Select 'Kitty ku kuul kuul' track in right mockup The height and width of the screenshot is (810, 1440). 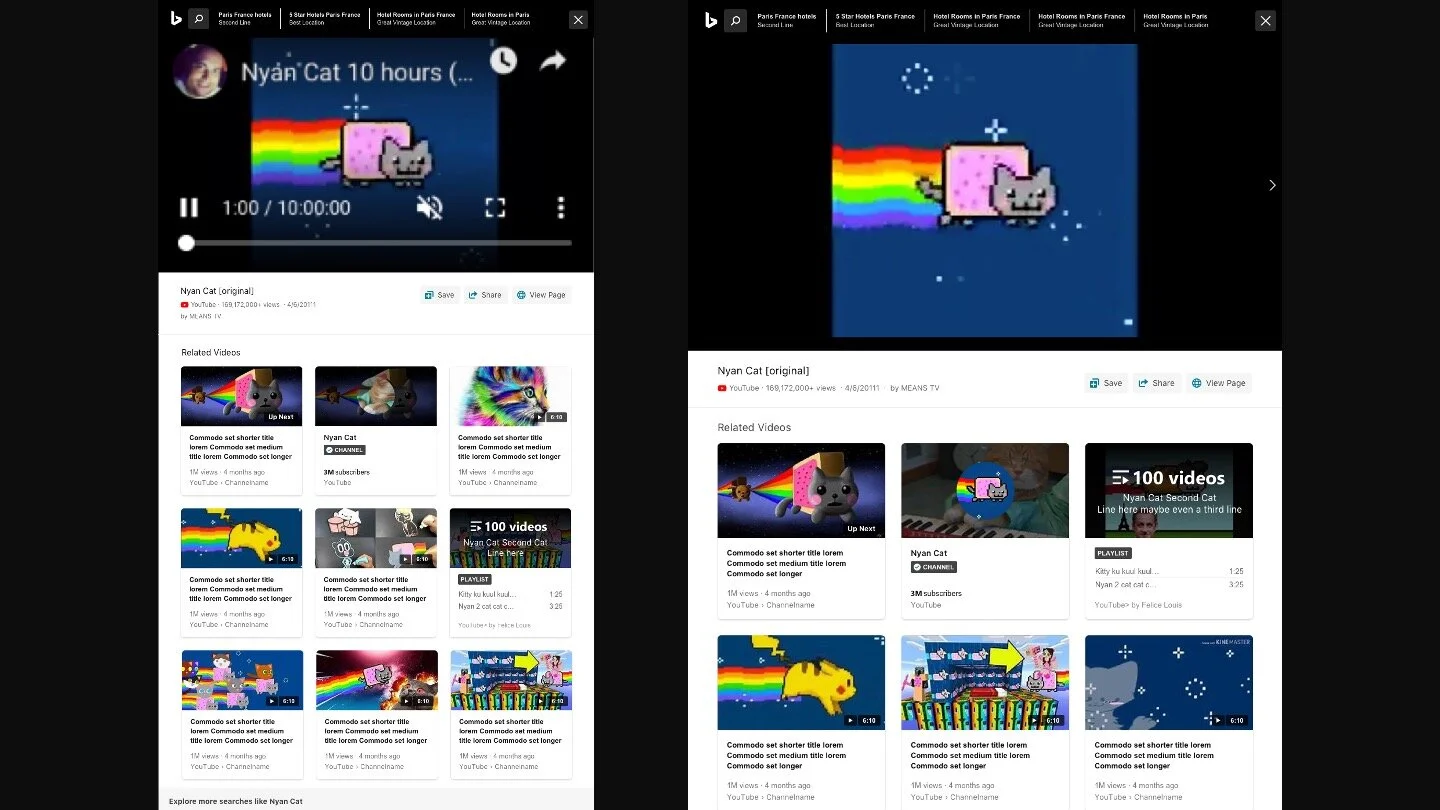(x=1169, y=571)
